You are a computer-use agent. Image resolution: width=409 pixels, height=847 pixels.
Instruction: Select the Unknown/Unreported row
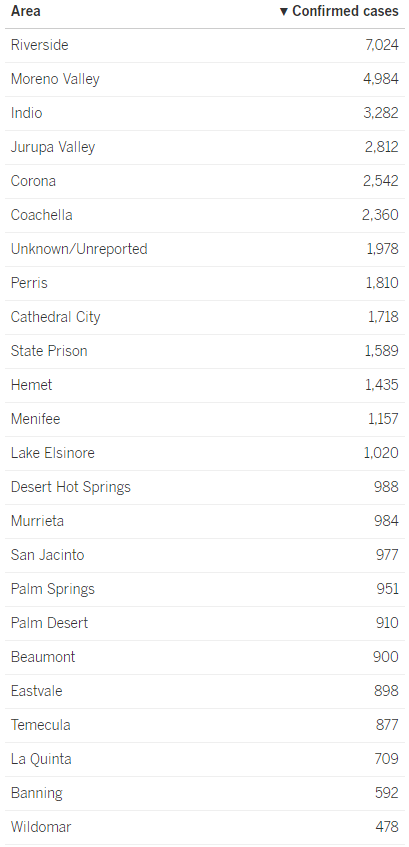point(205,250)
